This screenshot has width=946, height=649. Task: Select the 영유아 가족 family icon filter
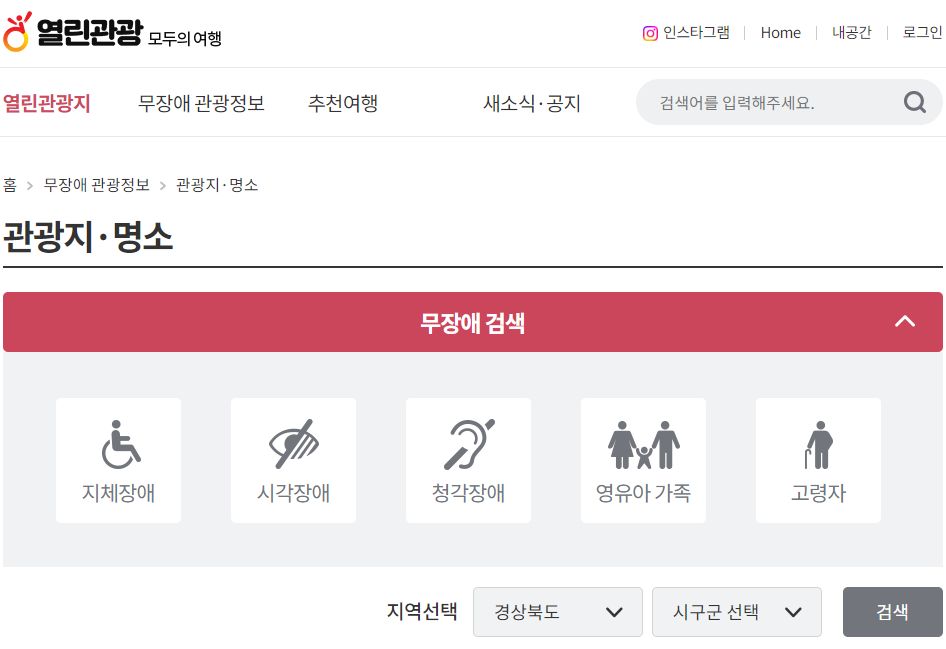(643, 460)
